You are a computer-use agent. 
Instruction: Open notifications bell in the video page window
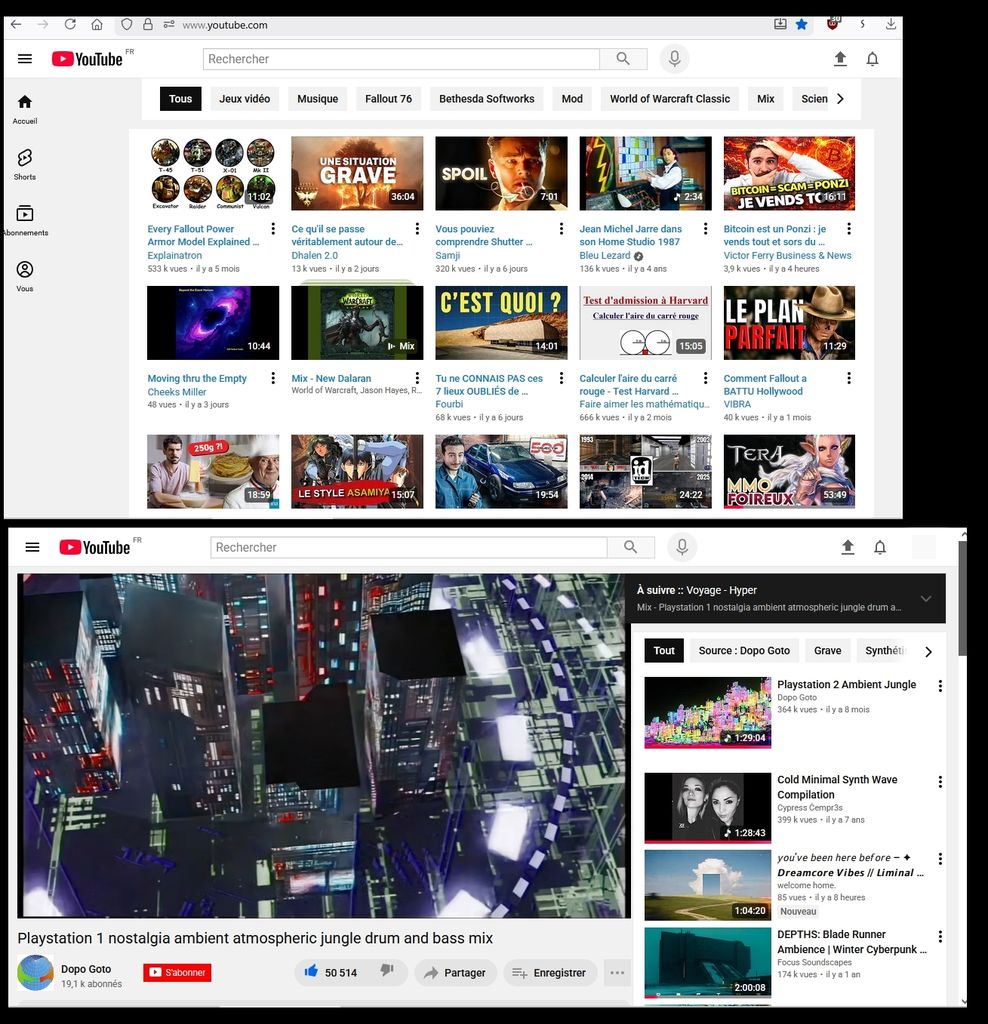tap(880, 547)
